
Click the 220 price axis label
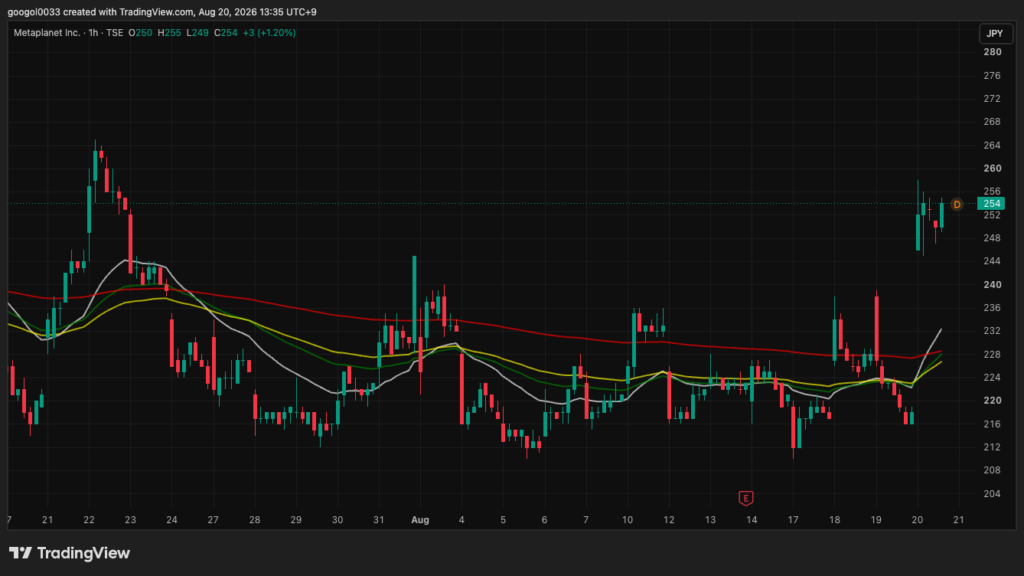tap(992, 400)
